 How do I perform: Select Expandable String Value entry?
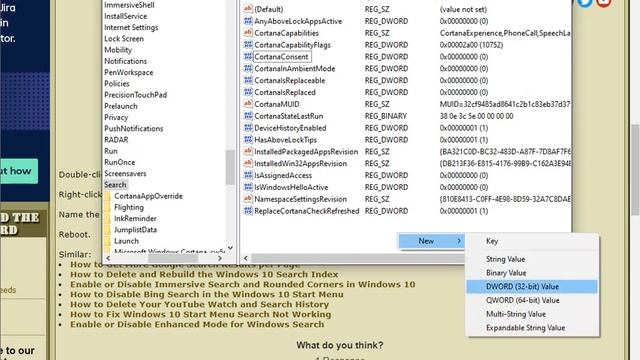(525, 328)
